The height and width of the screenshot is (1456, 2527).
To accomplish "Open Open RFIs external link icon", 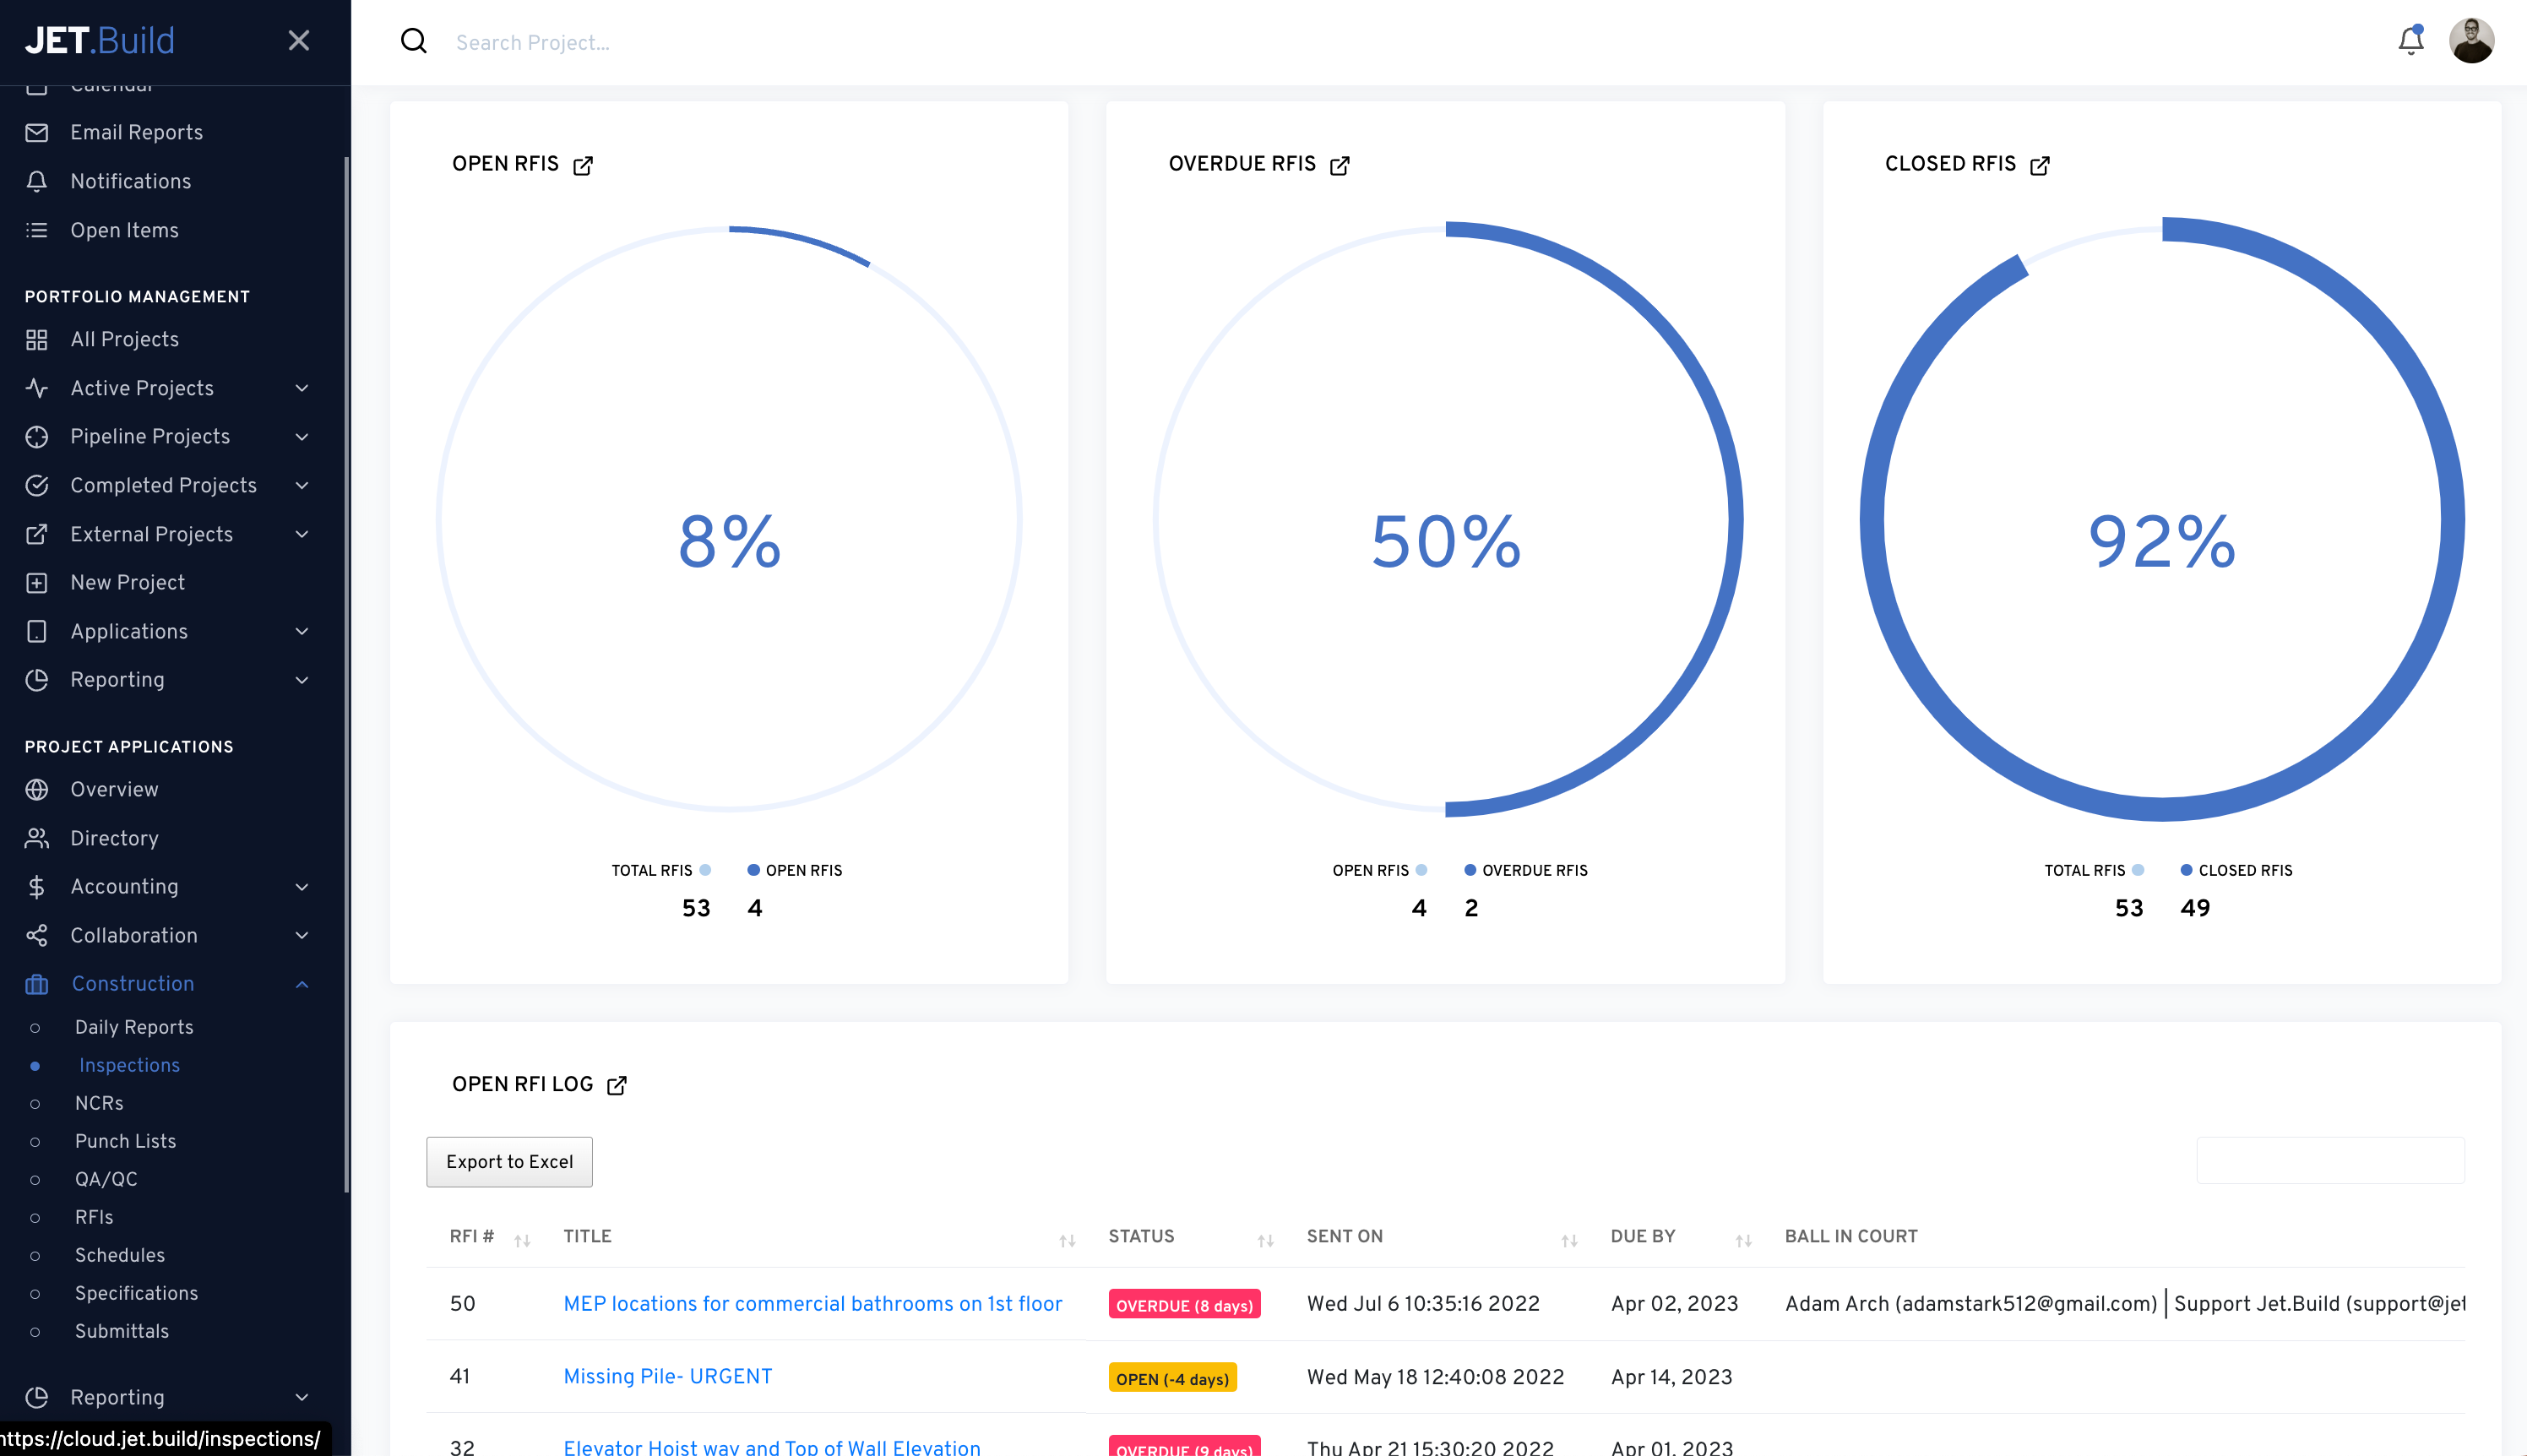I will tap(583, 165).
